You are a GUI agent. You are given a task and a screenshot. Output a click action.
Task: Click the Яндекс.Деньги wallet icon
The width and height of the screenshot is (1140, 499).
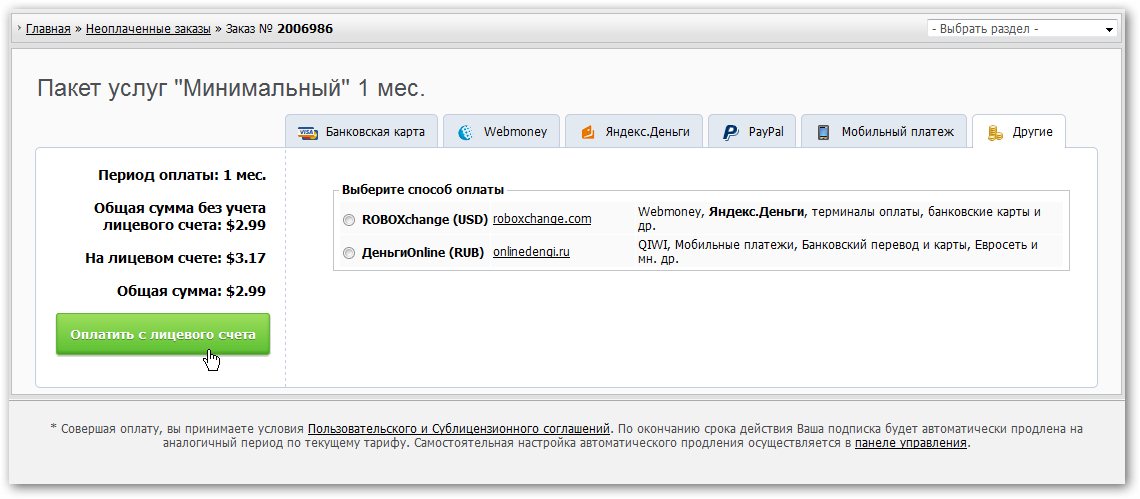587,133
